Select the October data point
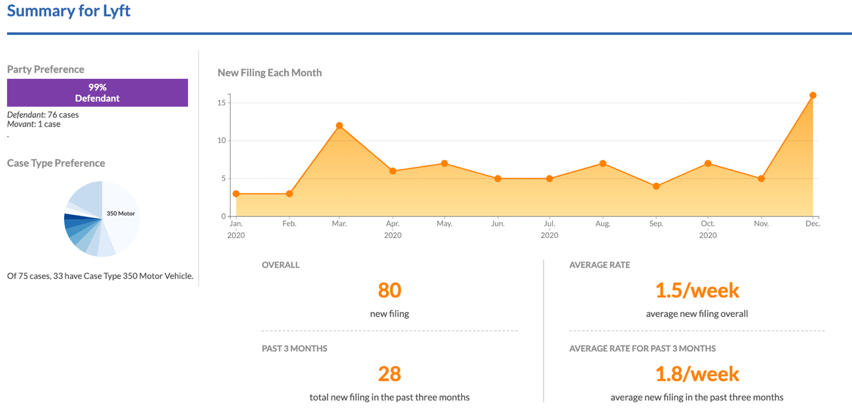The height and width of the screenshot is (414, 852). tap(707, 164)
